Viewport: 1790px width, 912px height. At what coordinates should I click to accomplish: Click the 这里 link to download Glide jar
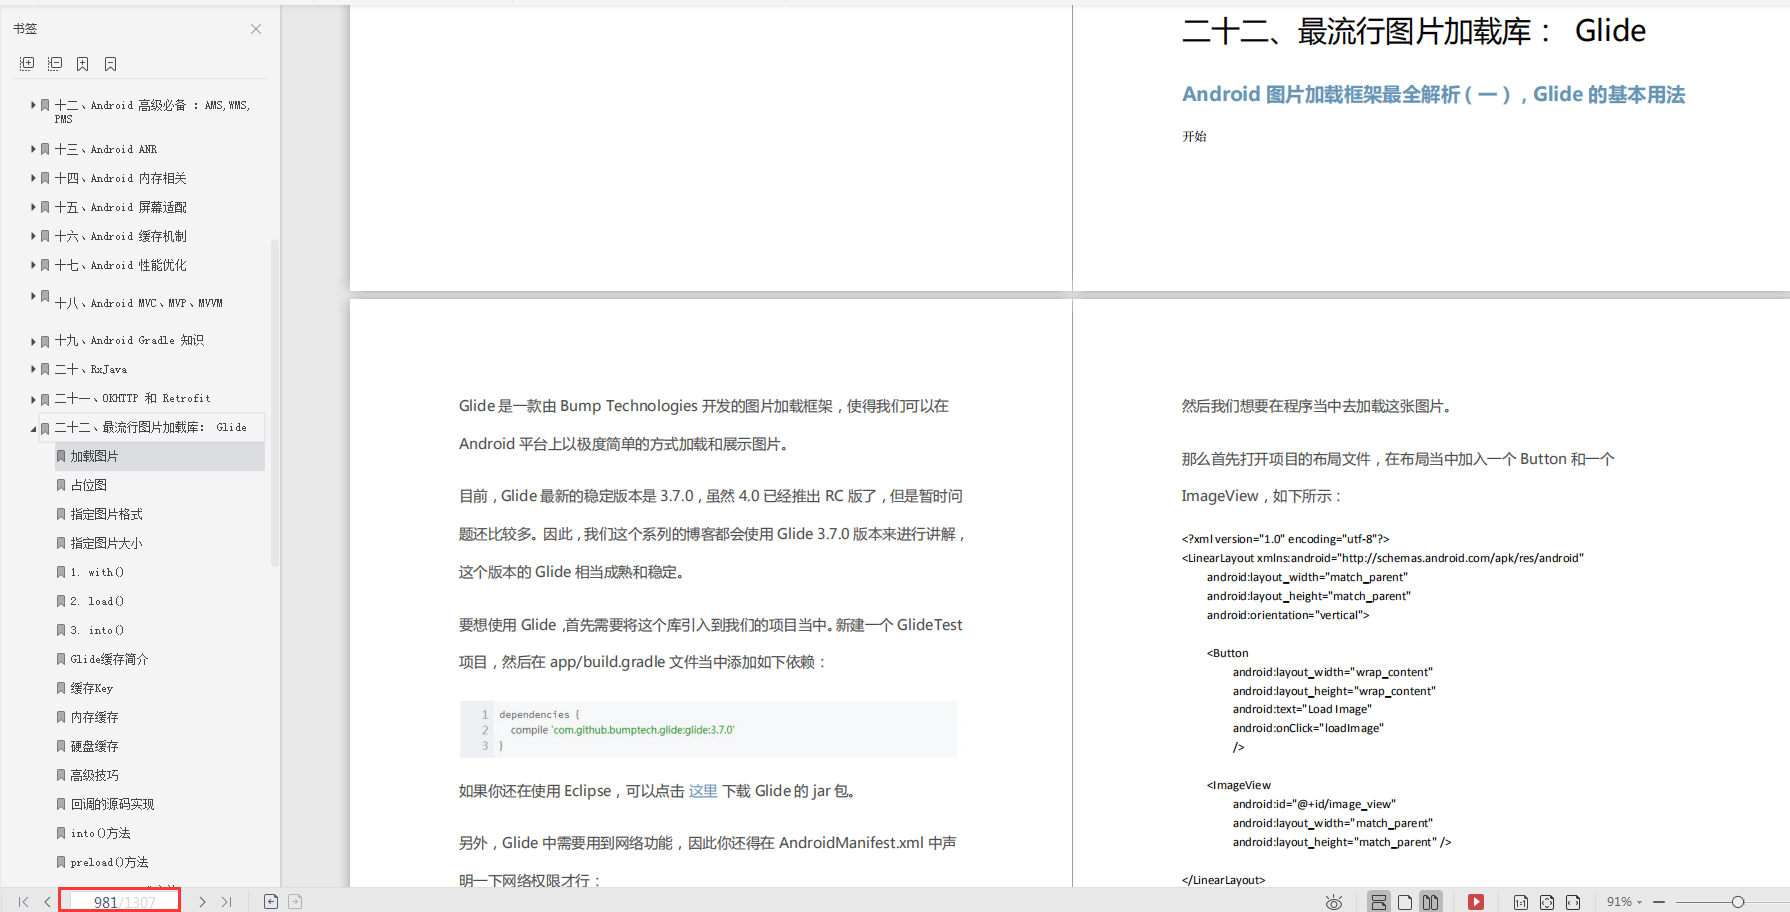pyautogui.click(x=703, y=791)
